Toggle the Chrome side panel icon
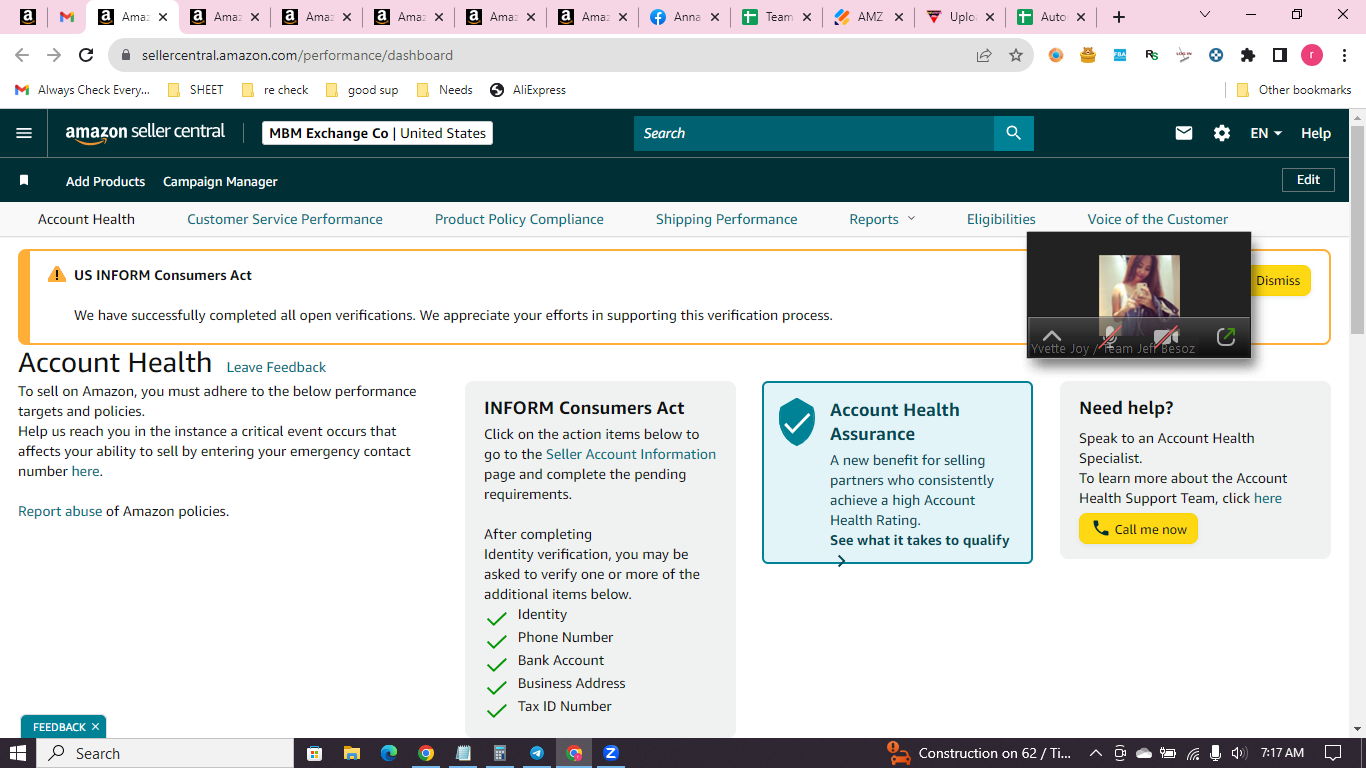1366x768 pixels. click(x=1280, y=55)
